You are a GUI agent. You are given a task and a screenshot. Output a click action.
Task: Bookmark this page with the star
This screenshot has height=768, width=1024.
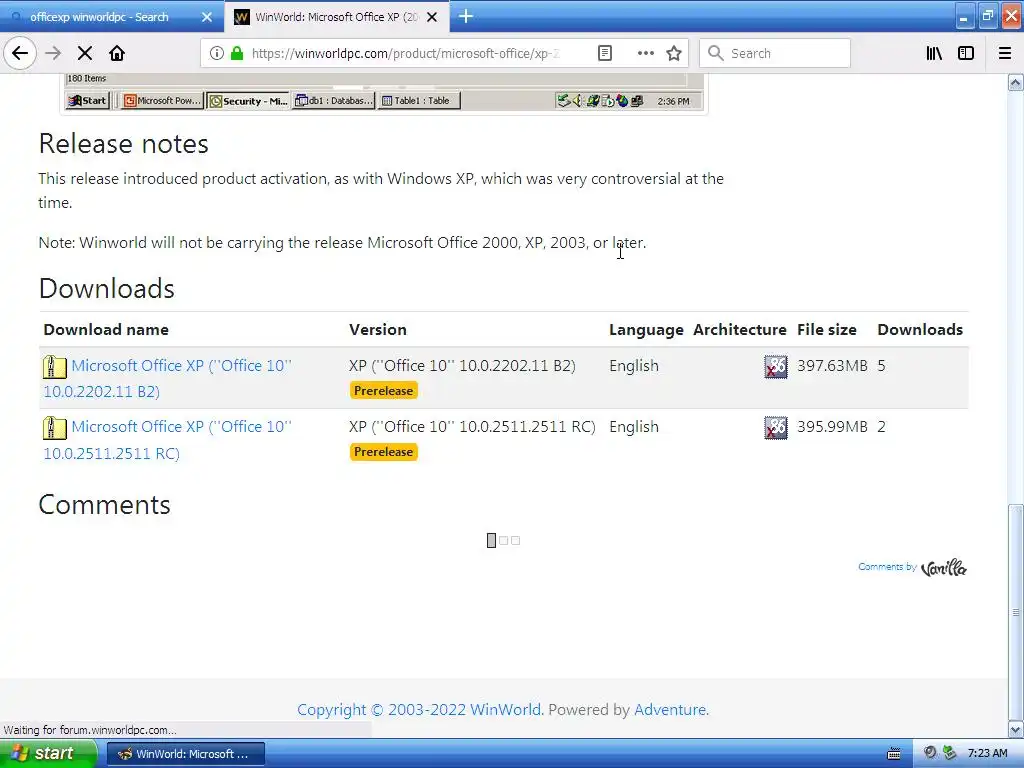pyautogui.click(x=674, y=53)
